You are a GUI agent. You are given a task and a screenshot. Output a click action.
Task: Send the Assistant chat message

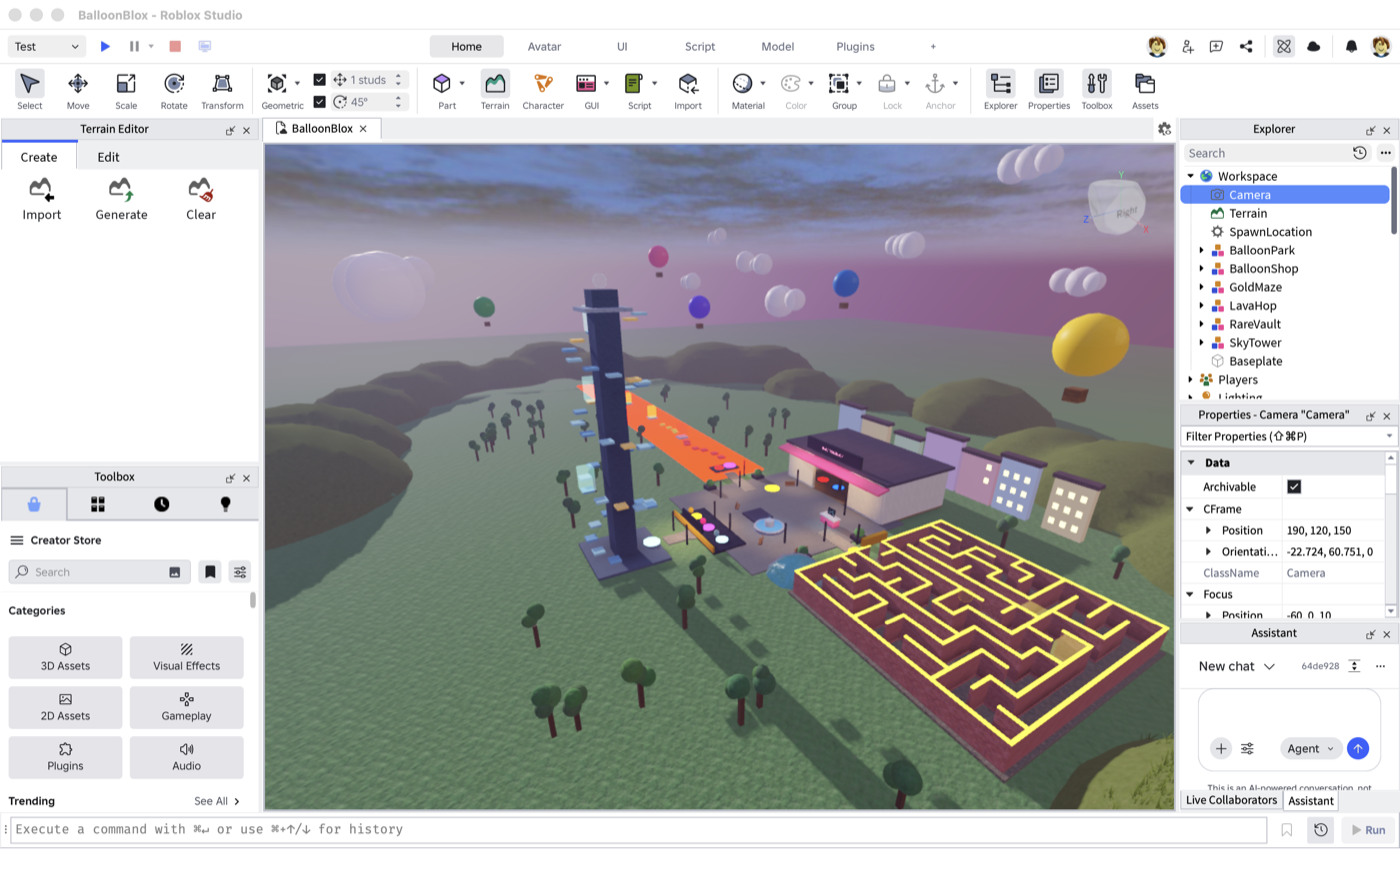click(1357, 748)
